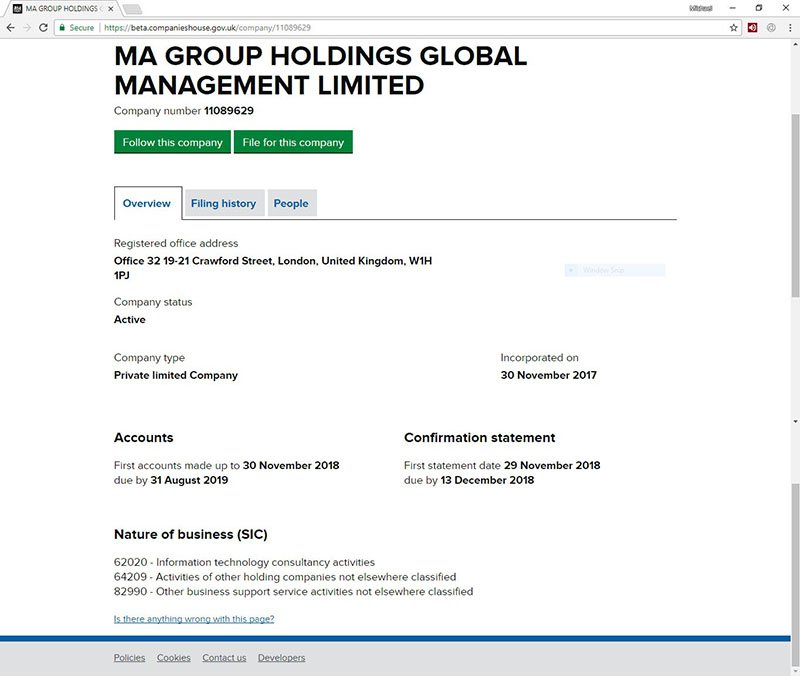Viewport: 800px width, 676px height.
Task: Open the red extension icon in toolbar
Action: pyautogui.click(x=753, y=28)
